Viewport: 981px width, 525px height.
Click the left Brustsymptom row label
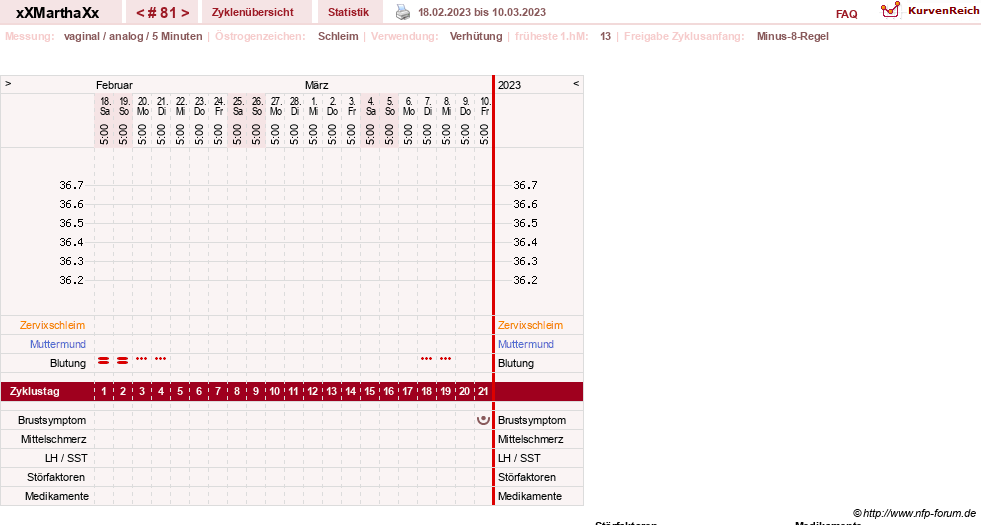click(x=52, y=420)
